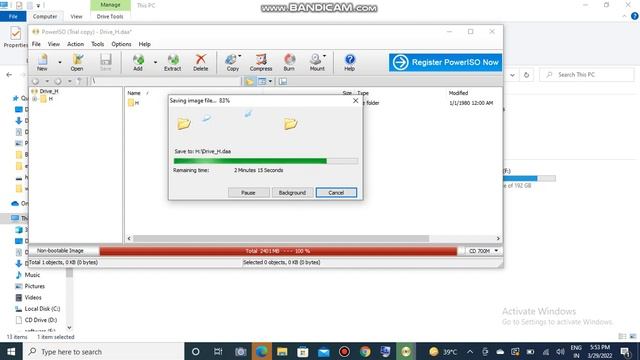
Task: Open the PowerISO File menu
Action: point(36,44)
